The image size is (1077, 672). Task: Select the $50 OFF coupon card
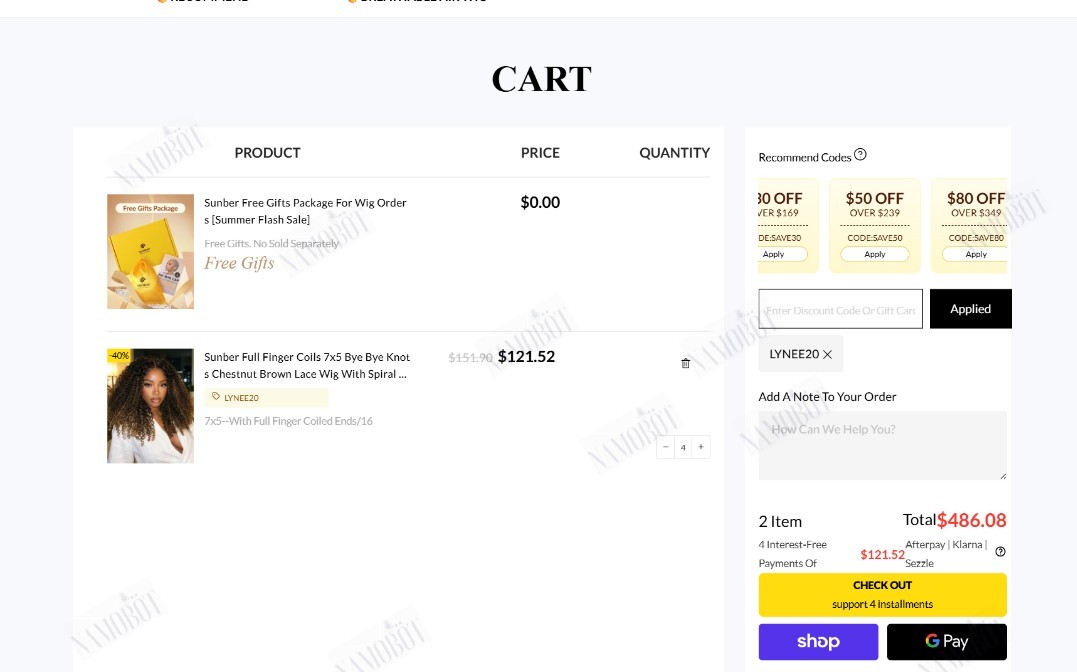tap(874, 225)
